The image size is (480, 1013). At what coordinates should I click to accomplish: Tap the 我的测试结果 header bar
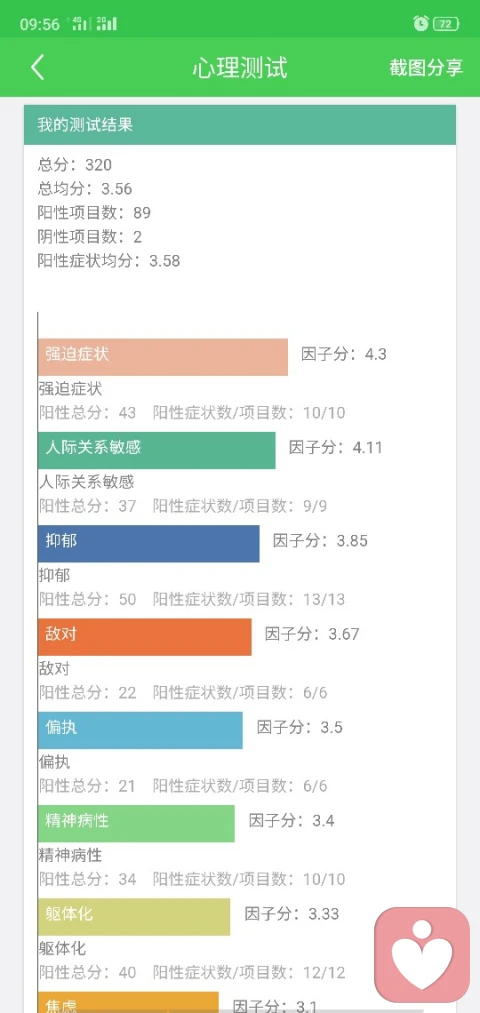240,125
